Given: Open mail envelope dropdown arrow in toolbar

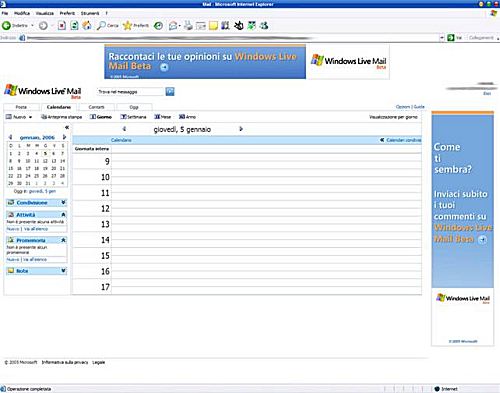Looking at the screenshot, I should pos(180,26).
